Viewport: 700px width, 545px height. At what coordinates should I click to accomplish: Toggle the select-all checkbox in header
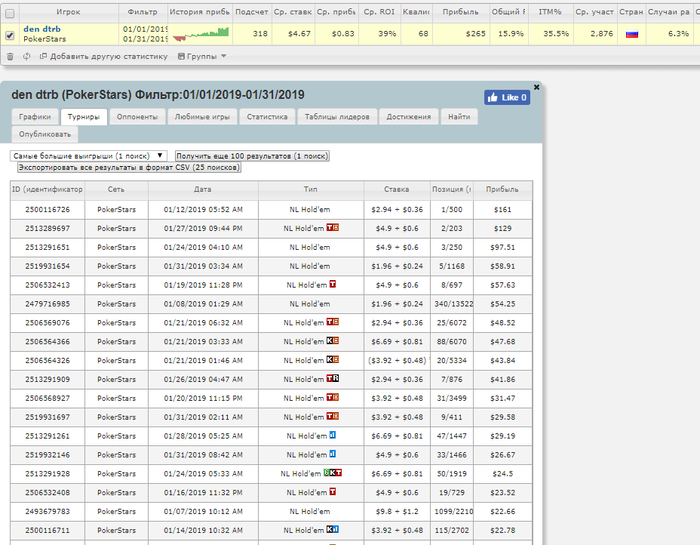coord(10,13)
